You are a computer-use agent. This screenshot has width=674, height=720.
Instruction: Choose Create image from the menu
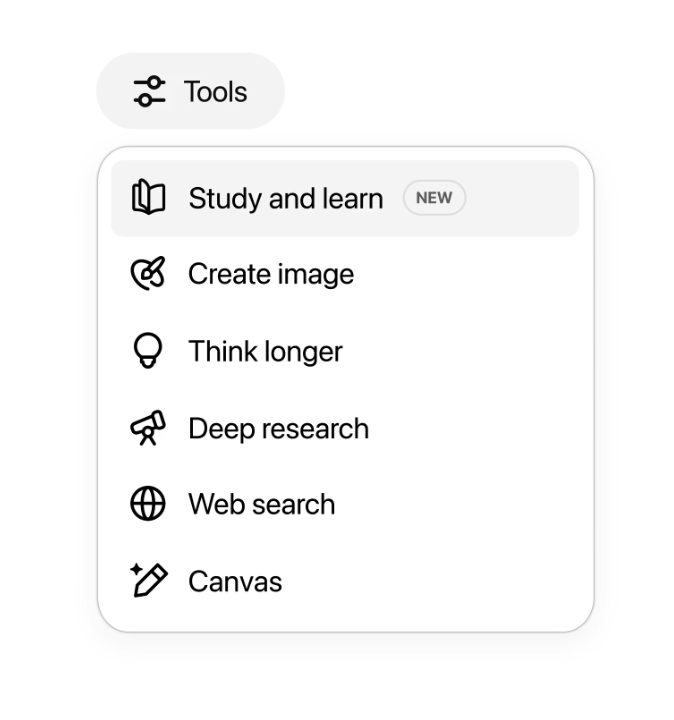coord(345,274)
